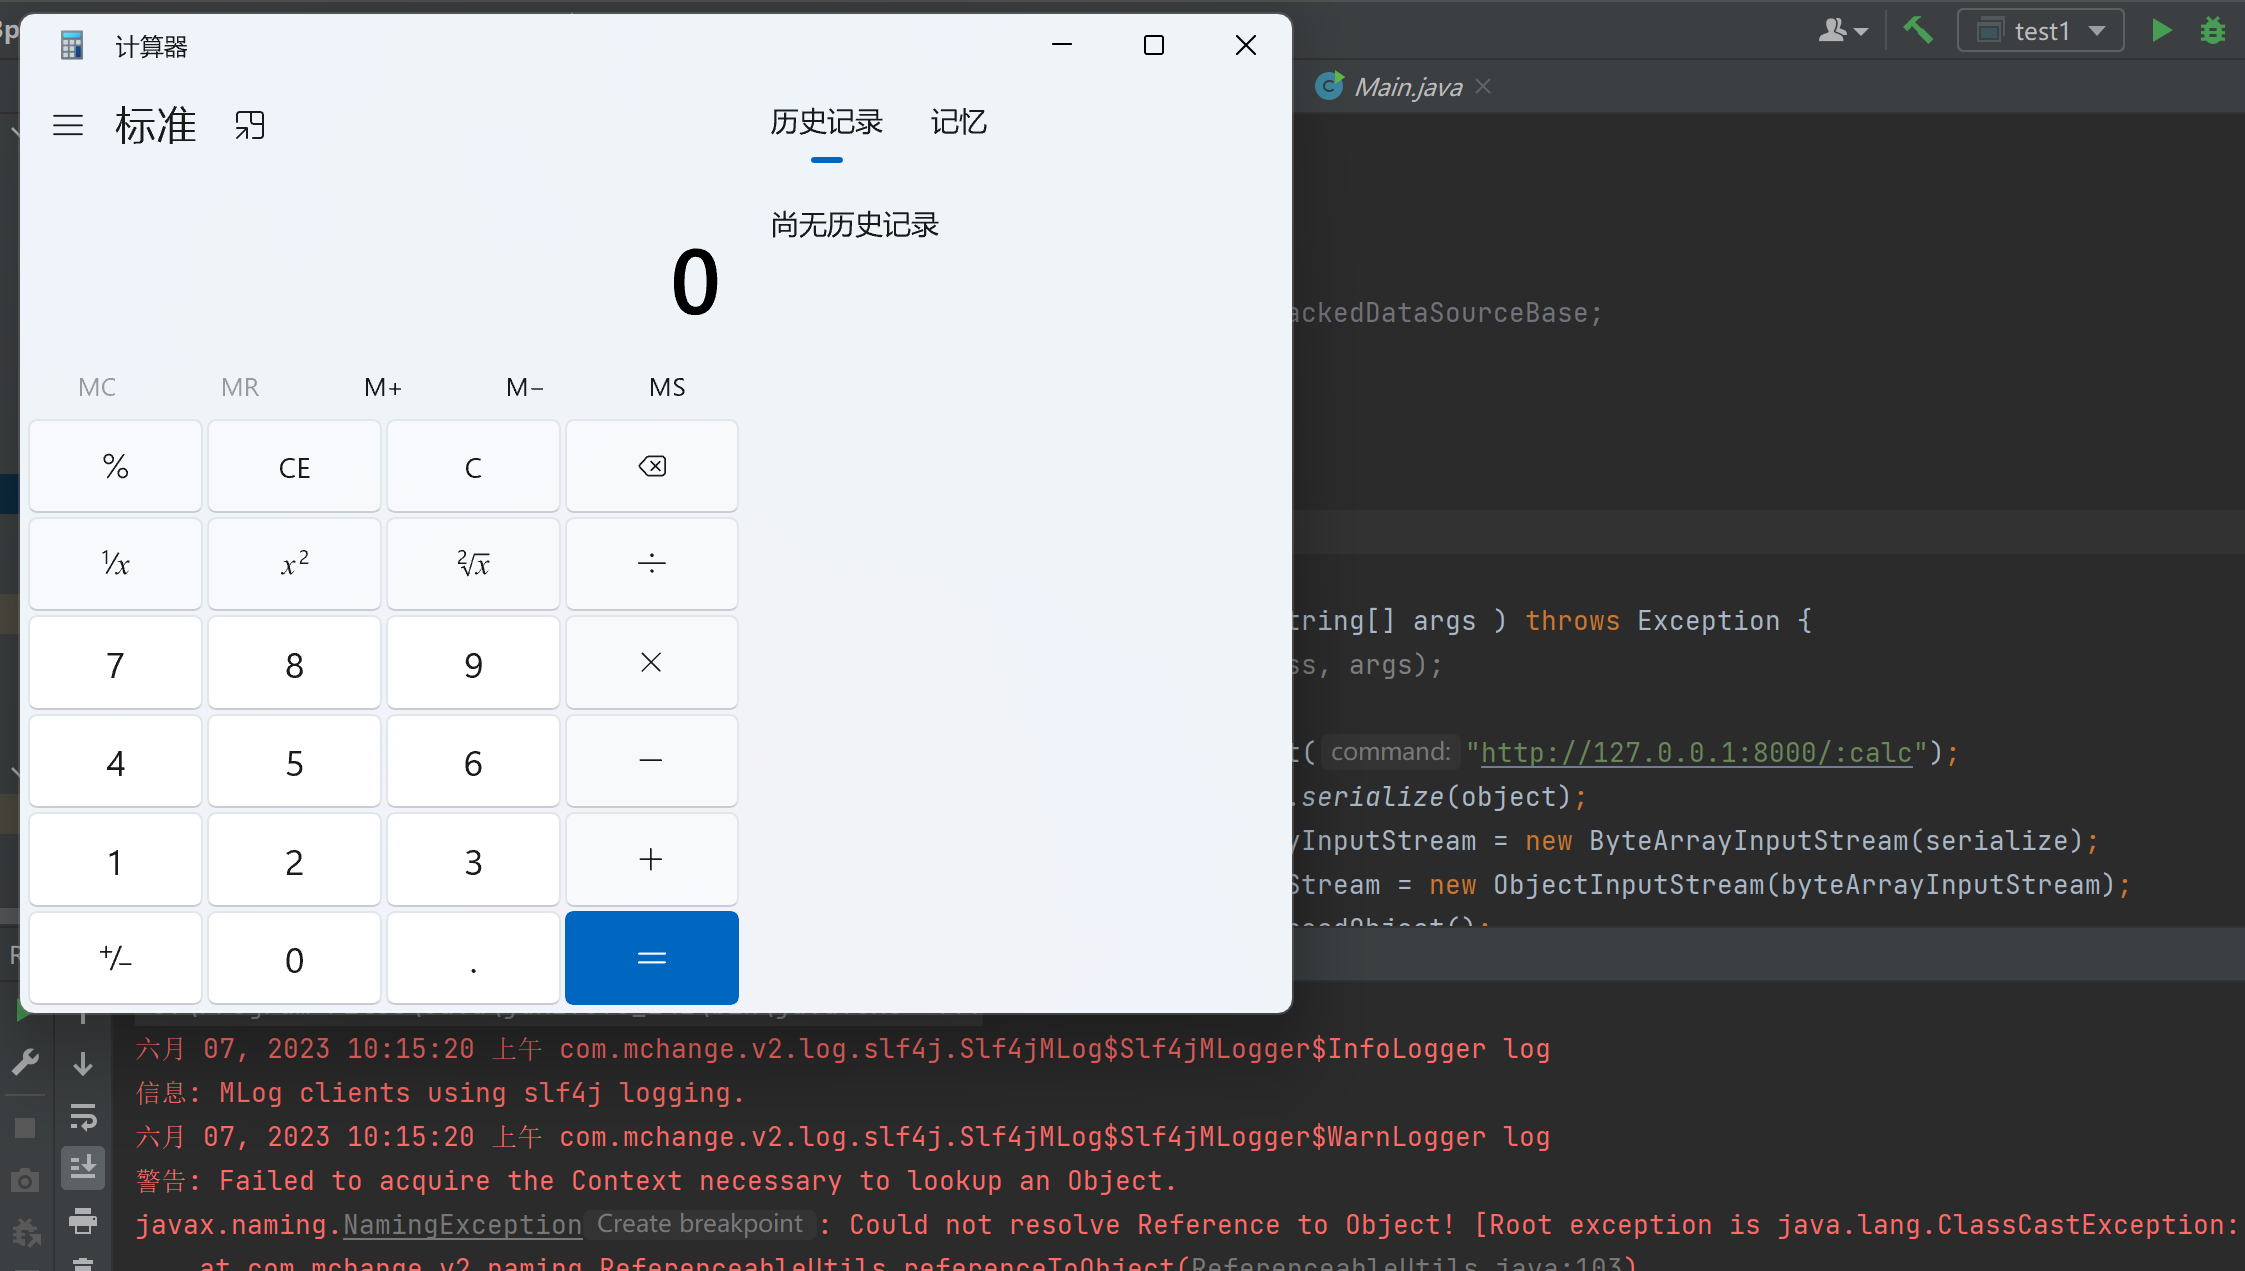The width and height of the screenshot is (2245, 1271).
Task: Build project with the hammer icon
Action: point(1918,31)
